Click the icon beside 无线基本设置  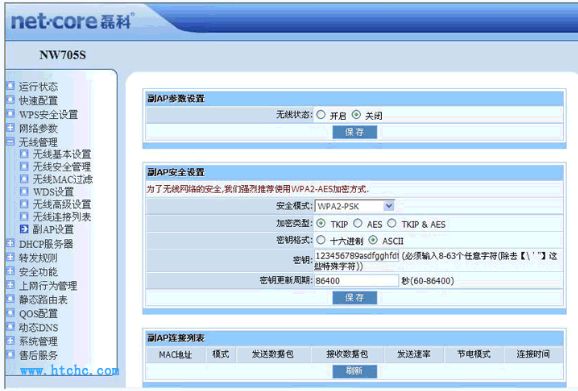tap(24, 154)
